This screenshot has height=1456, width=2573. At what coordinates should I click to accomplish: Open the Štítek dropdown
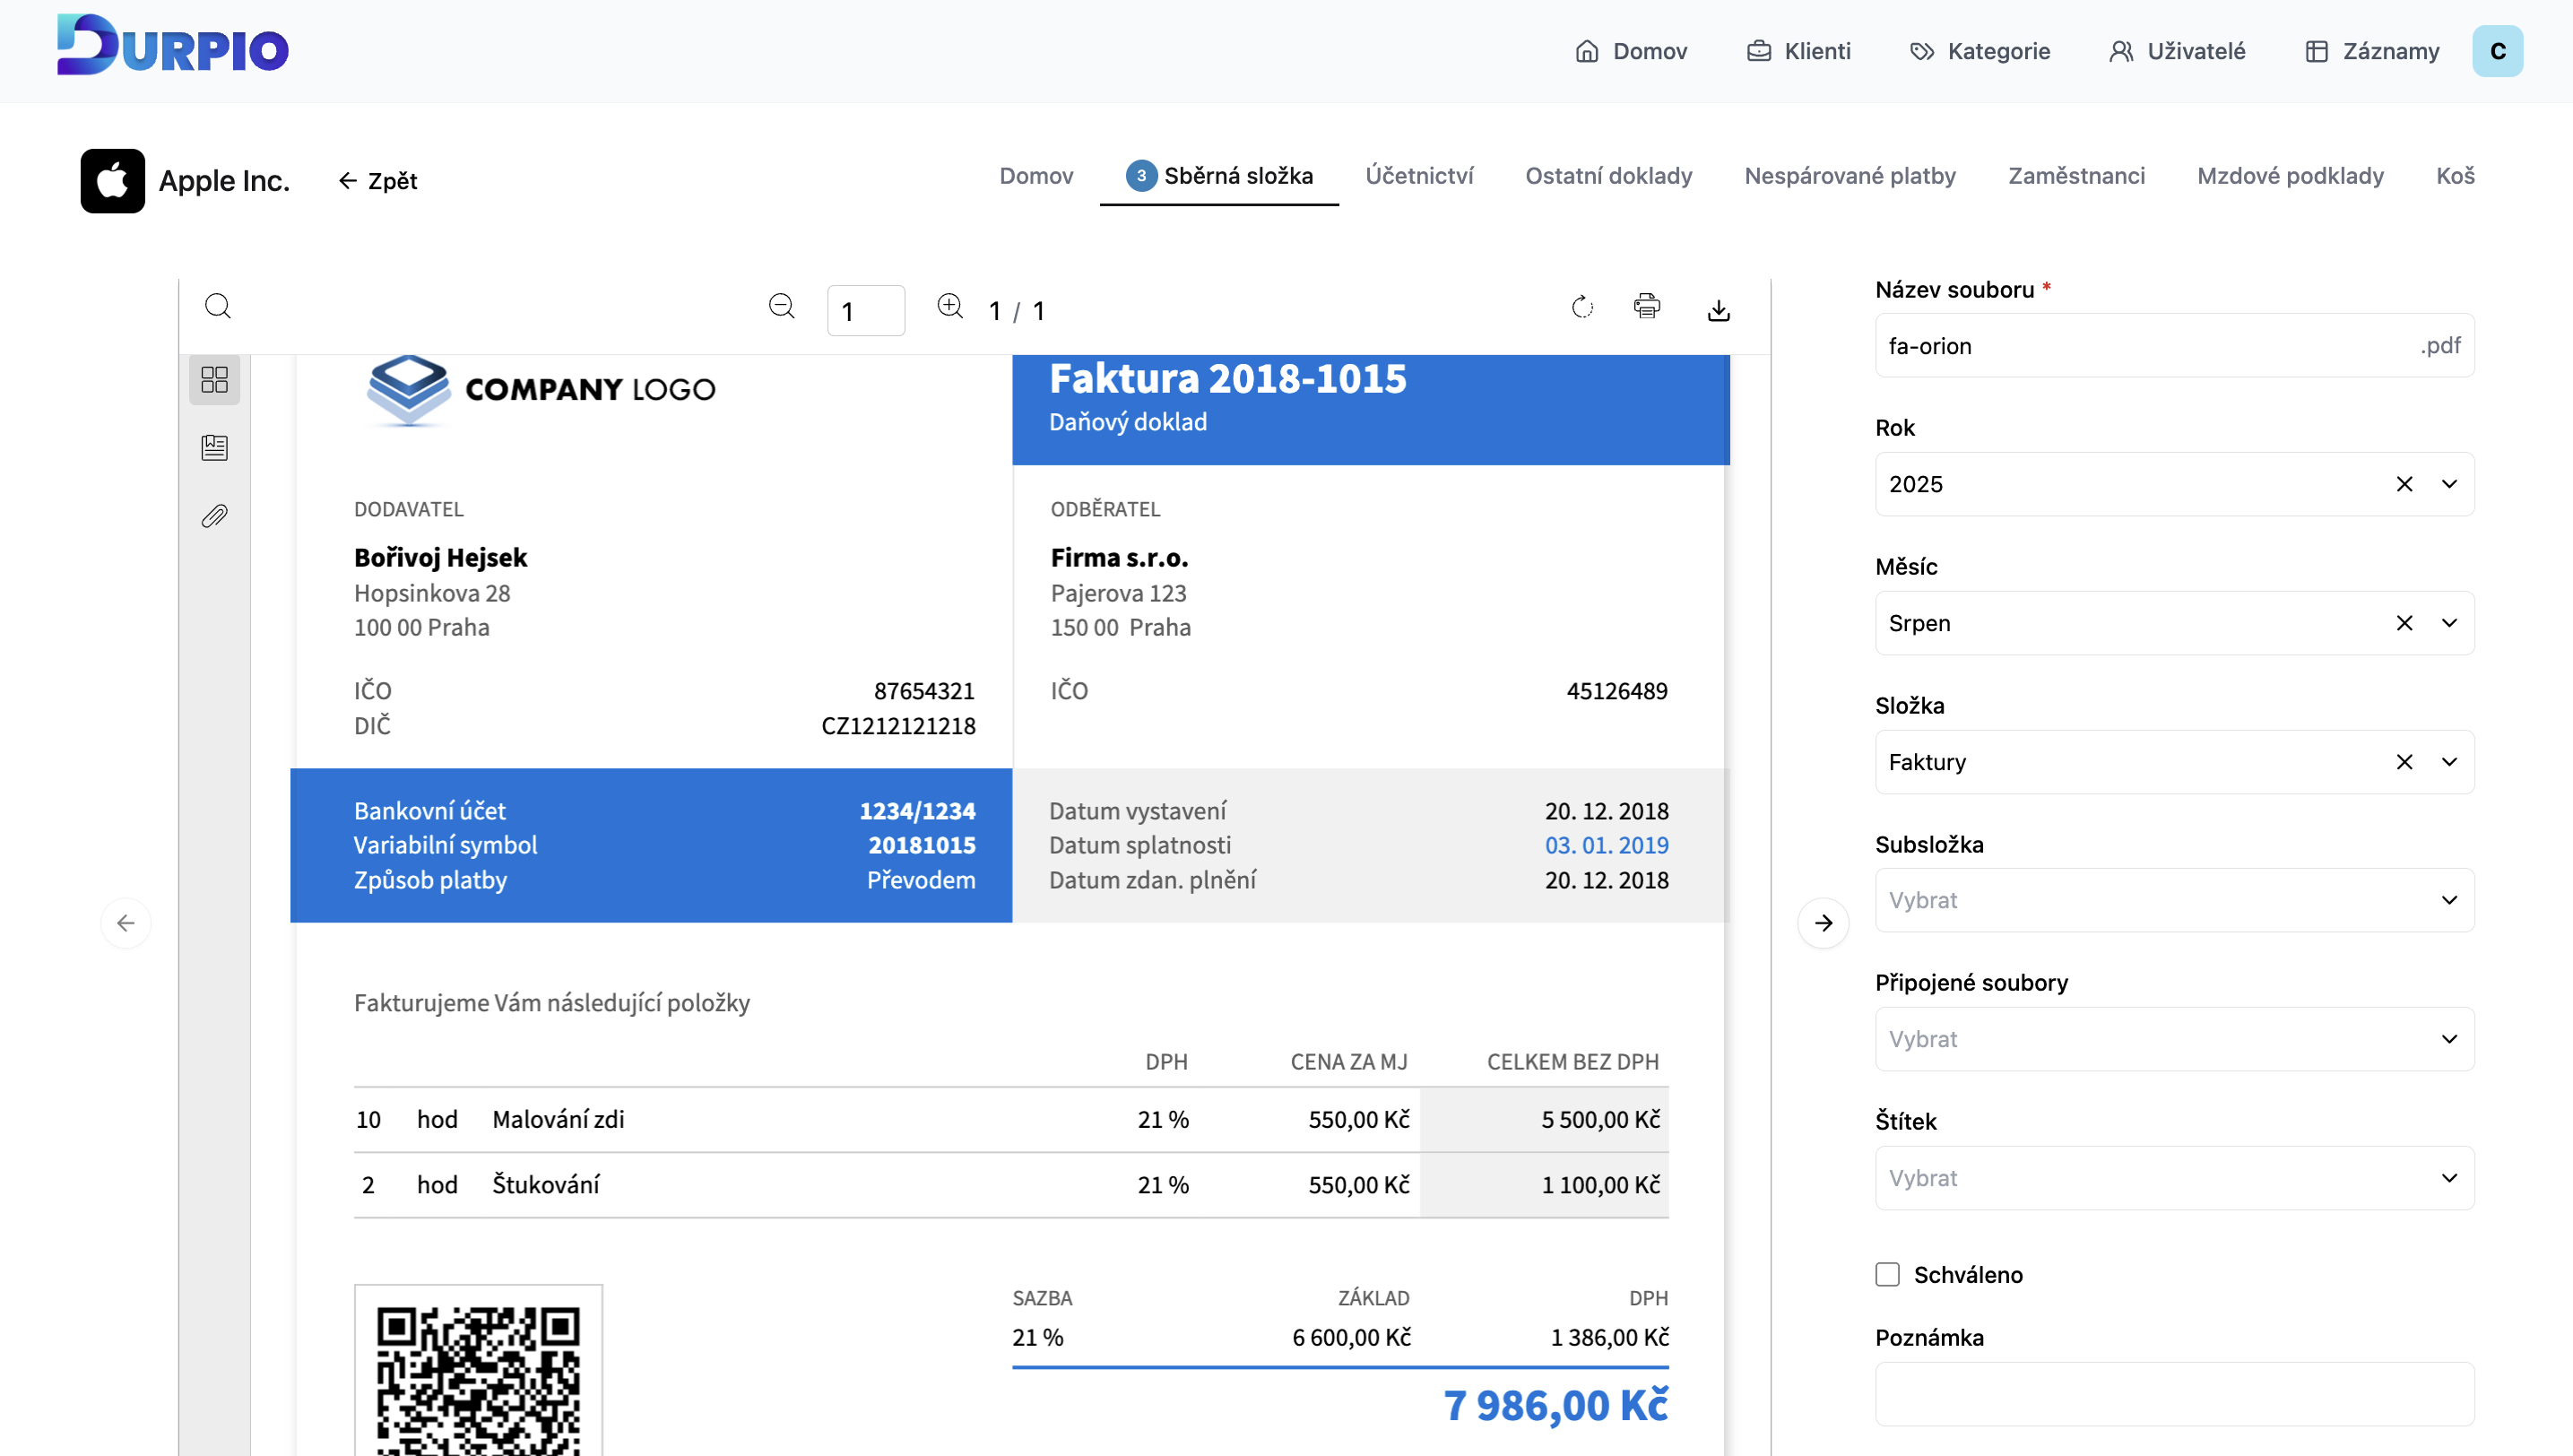click(x=2449, y=1177)
